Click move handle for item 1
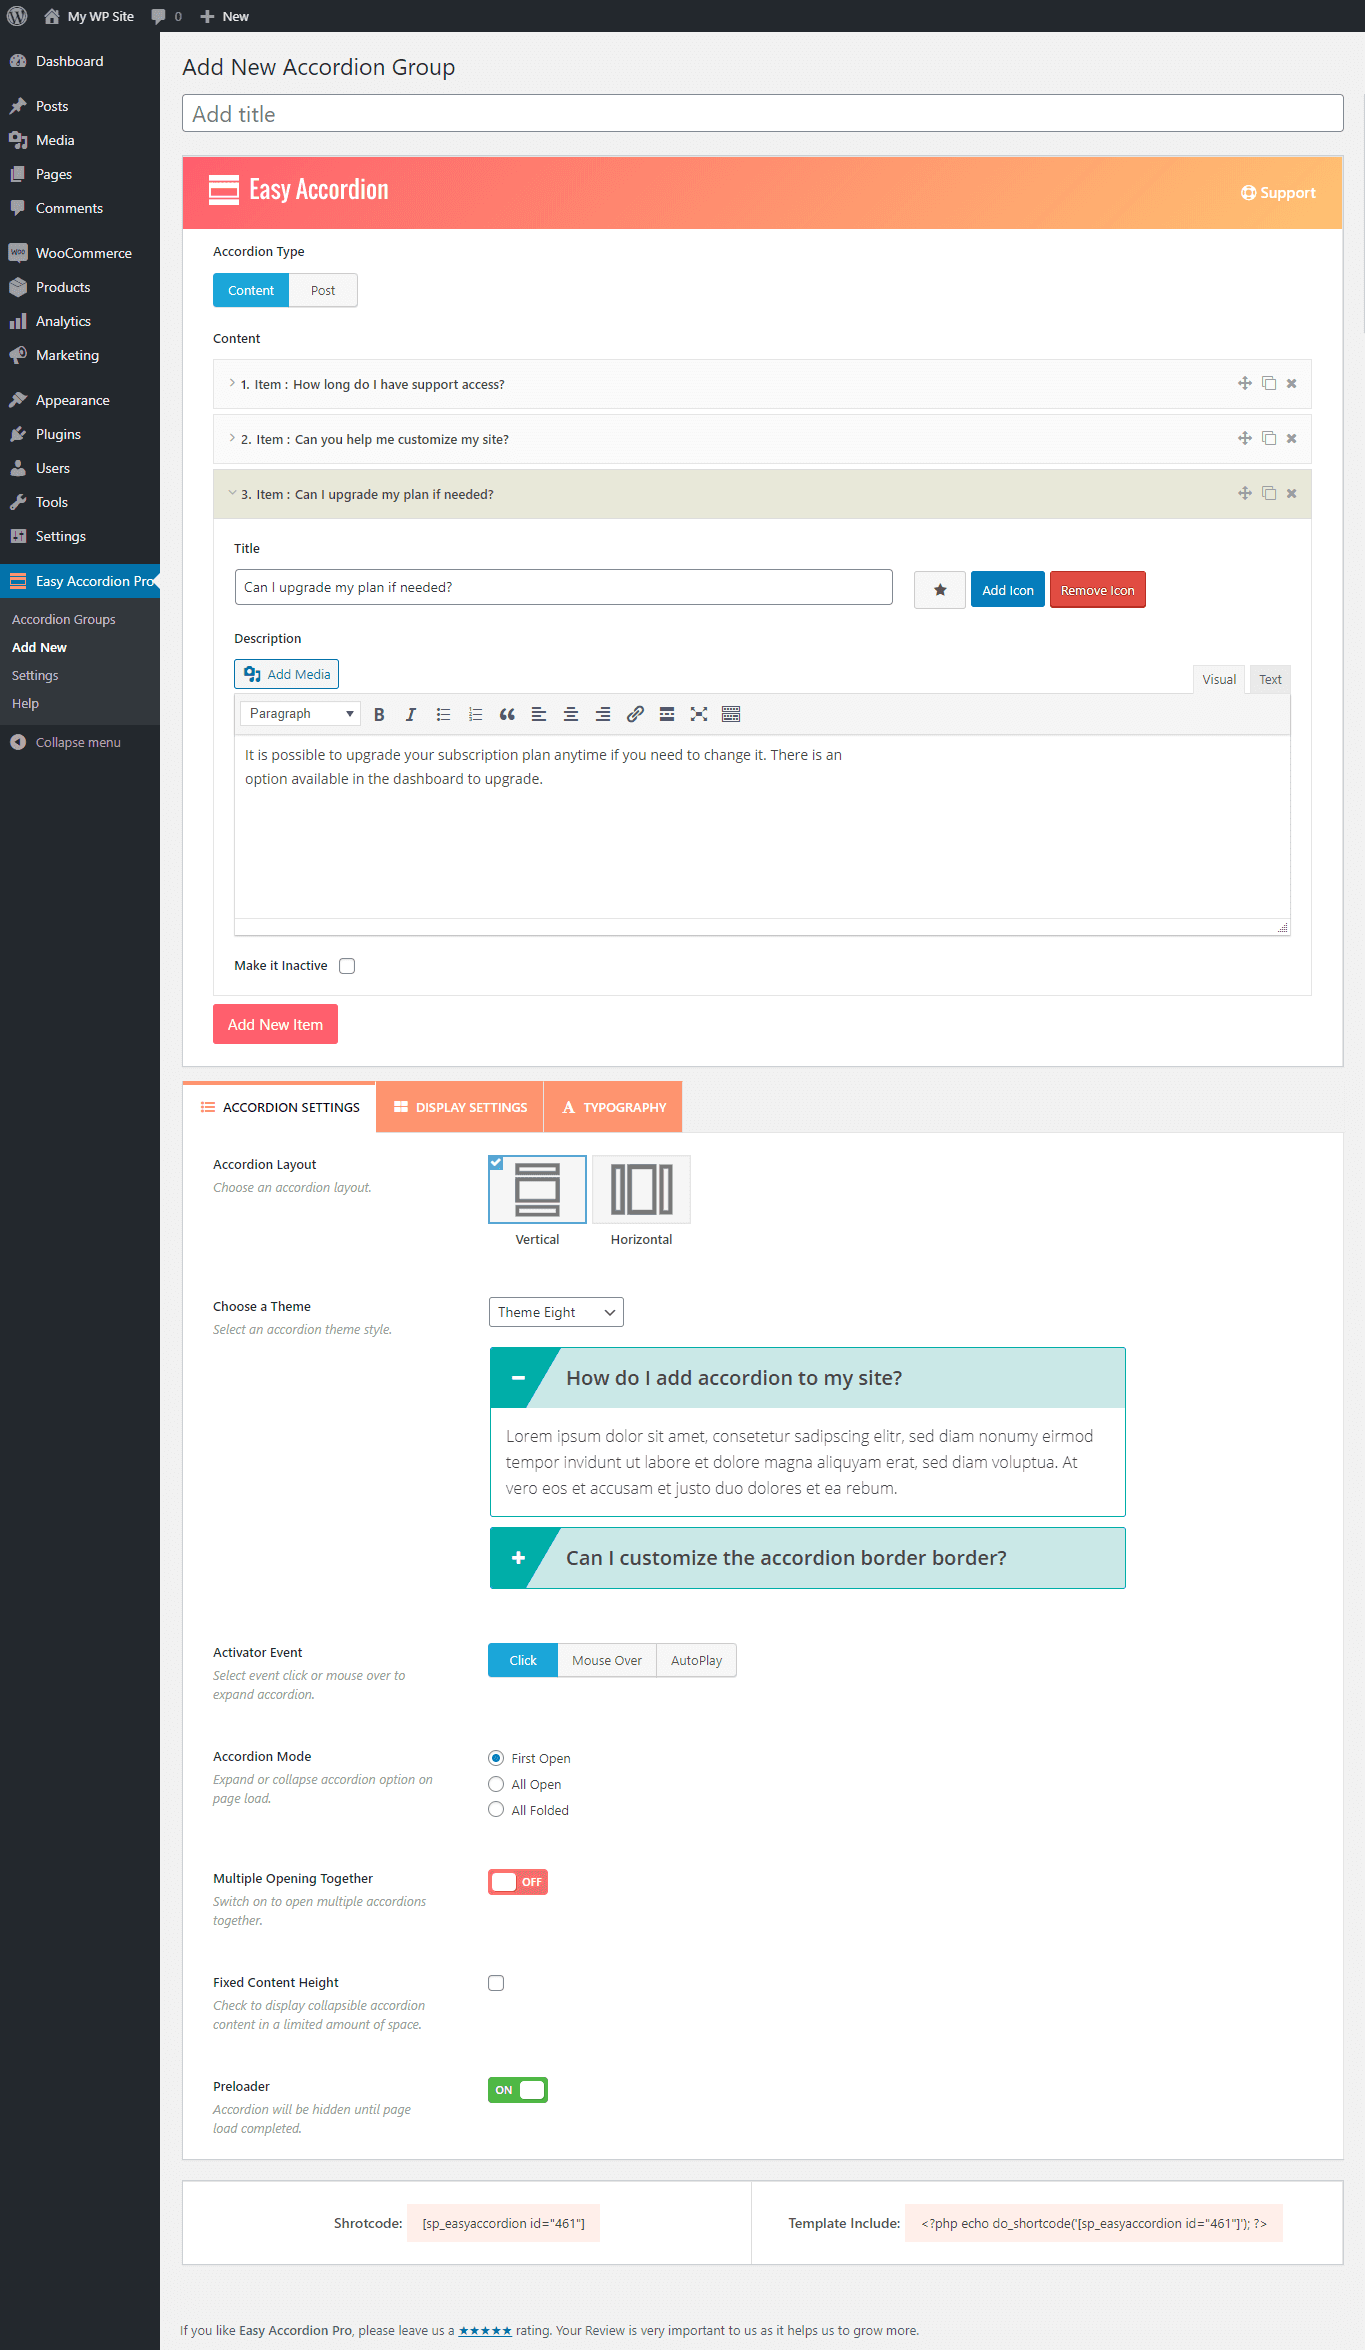Screen dimensions: 1365x2350 click(x=1245, y=383)
